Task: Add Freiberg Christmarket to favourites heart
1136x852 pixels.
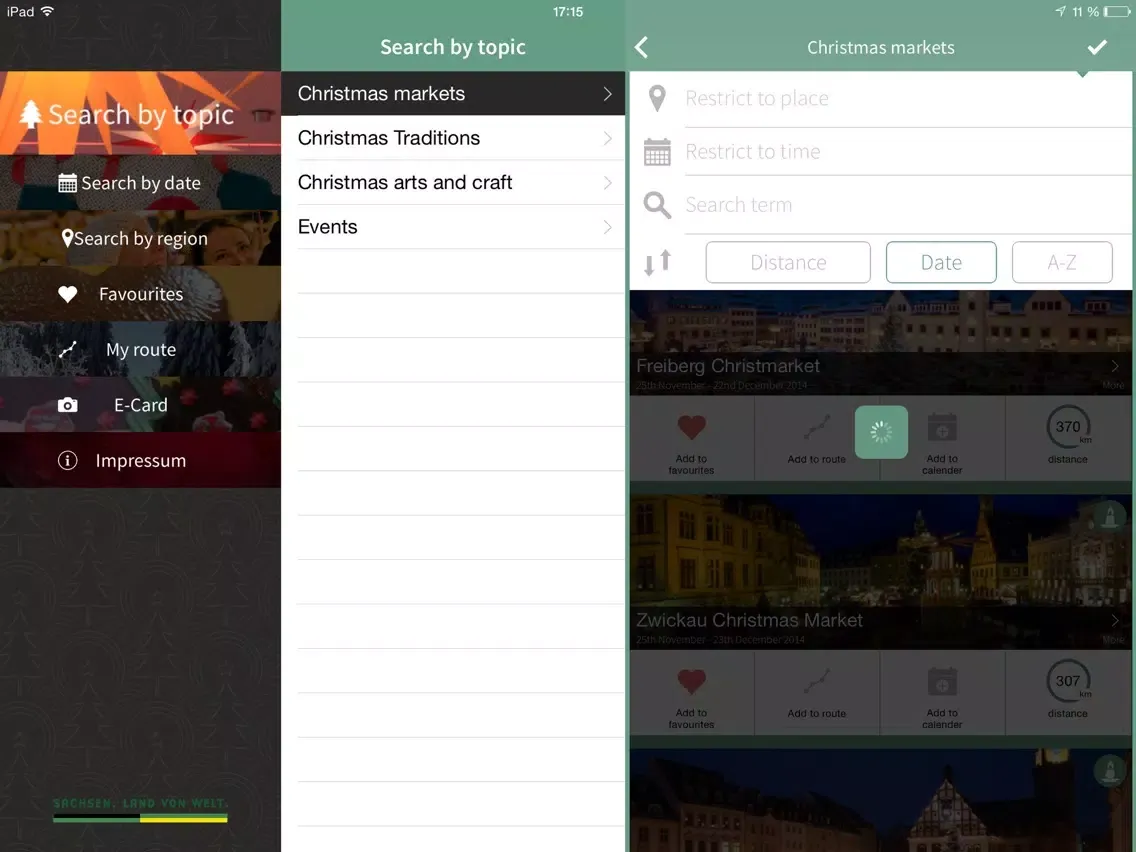Action: coord(691,427)
